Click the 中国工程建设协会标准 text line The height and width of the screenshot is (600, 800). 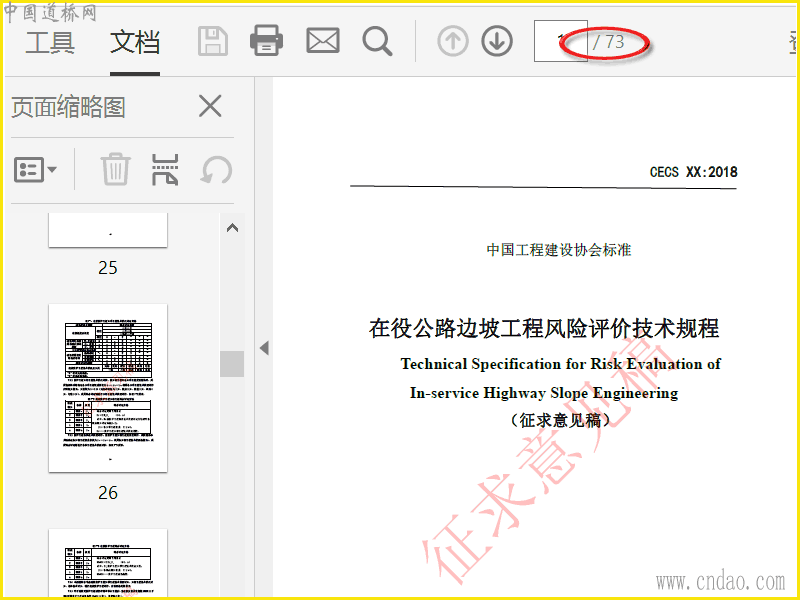click(559, 250)
